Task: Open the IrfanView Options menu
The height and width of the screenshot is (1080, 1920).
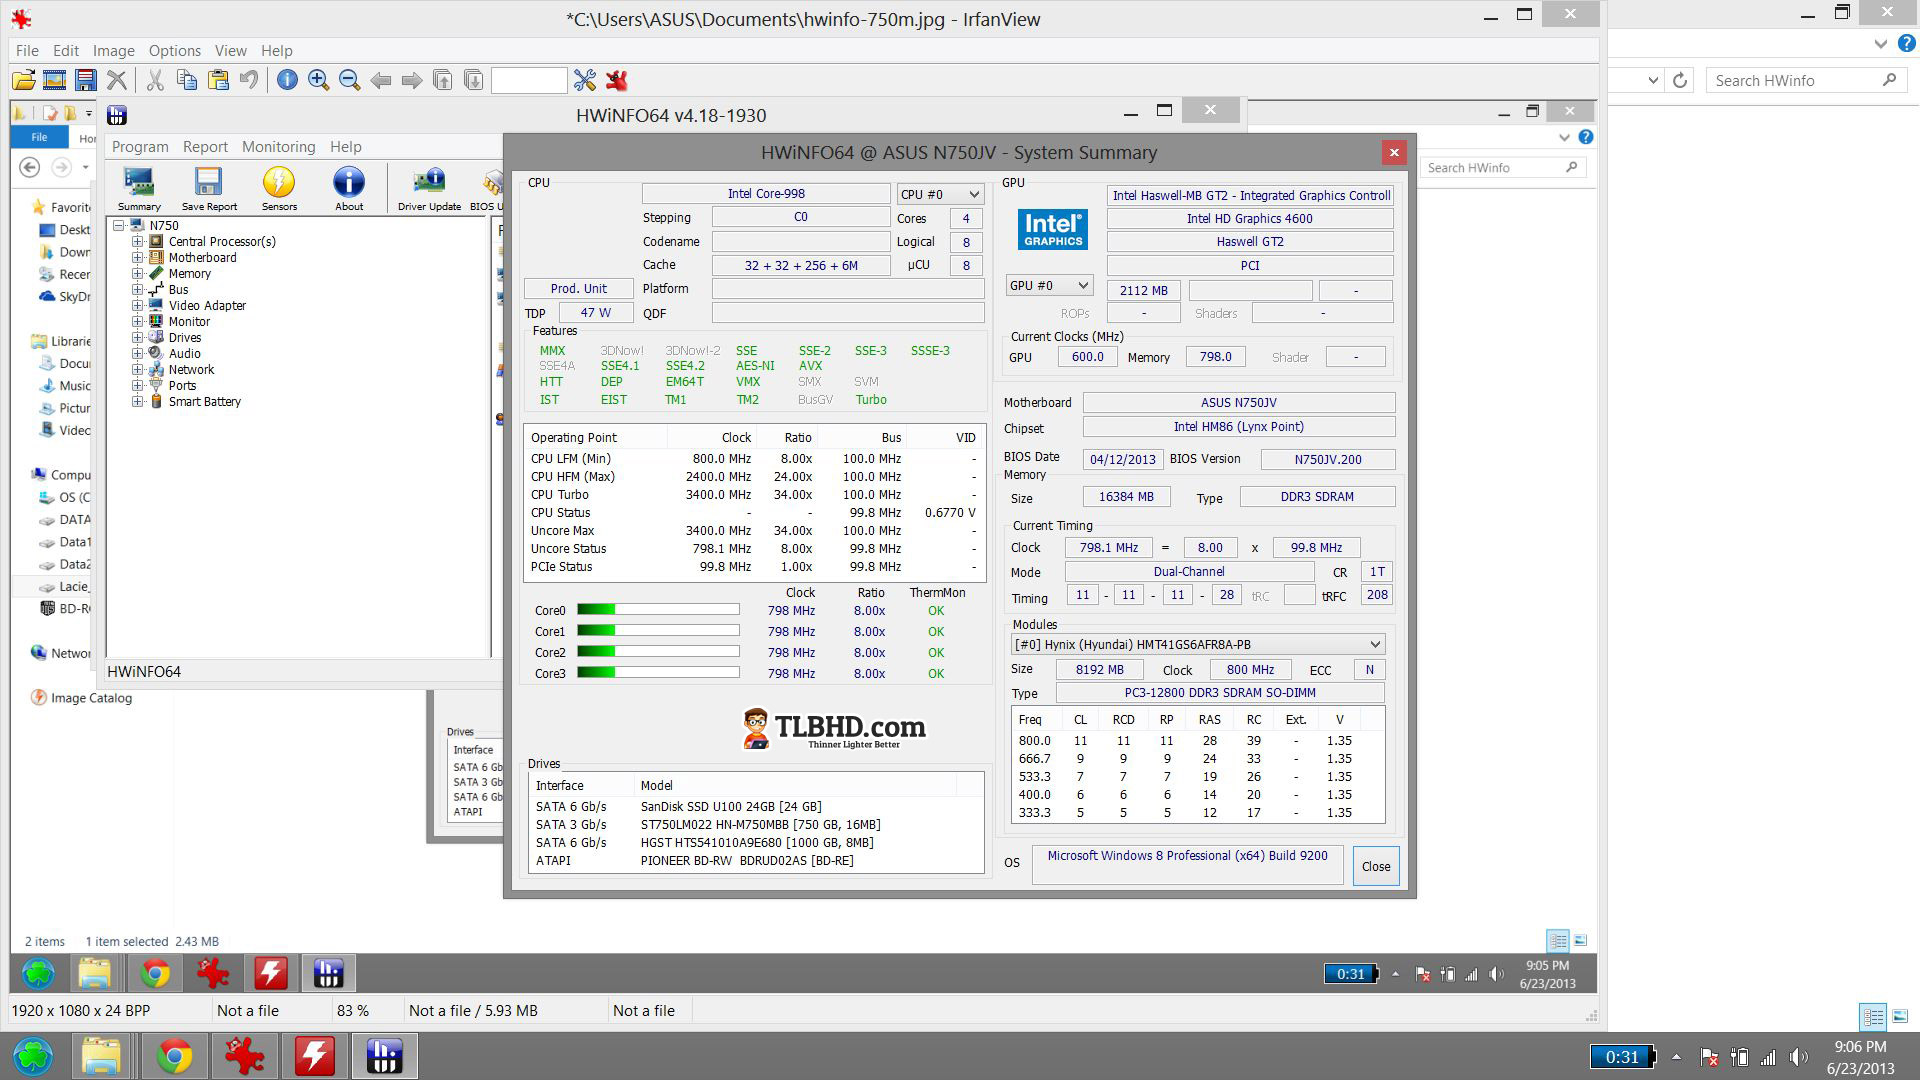Action: tap(175, 51)
